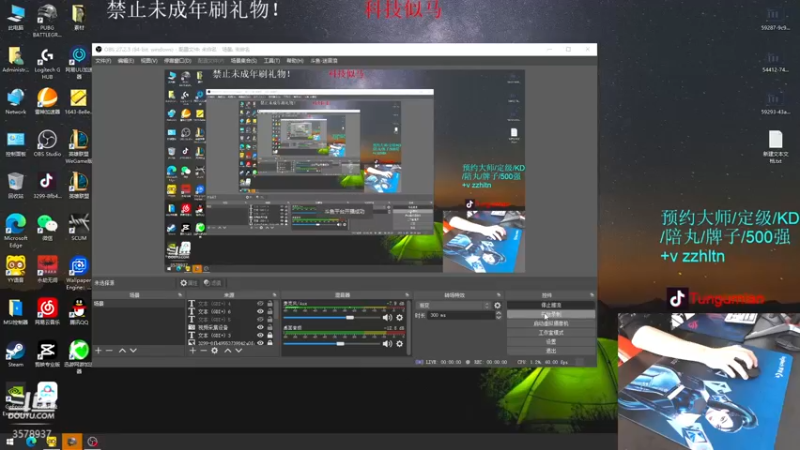
Task: Open Microsoft Edge desktop icon
Action: [x=15, y=231]
